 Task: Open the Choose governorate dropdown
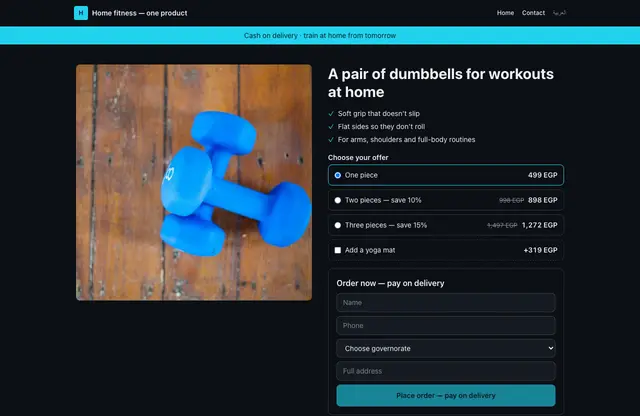446,348
